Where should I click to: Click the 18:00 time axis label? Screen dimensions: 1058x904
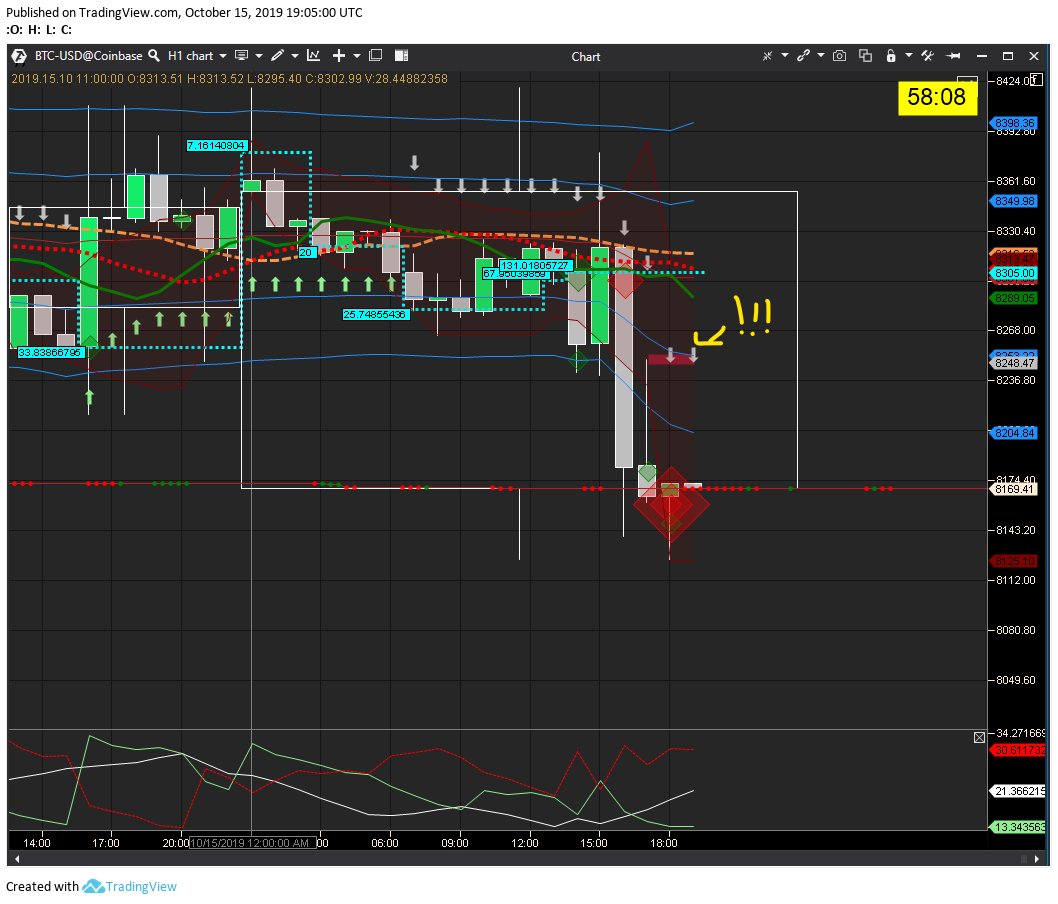(x=663, y=843)
